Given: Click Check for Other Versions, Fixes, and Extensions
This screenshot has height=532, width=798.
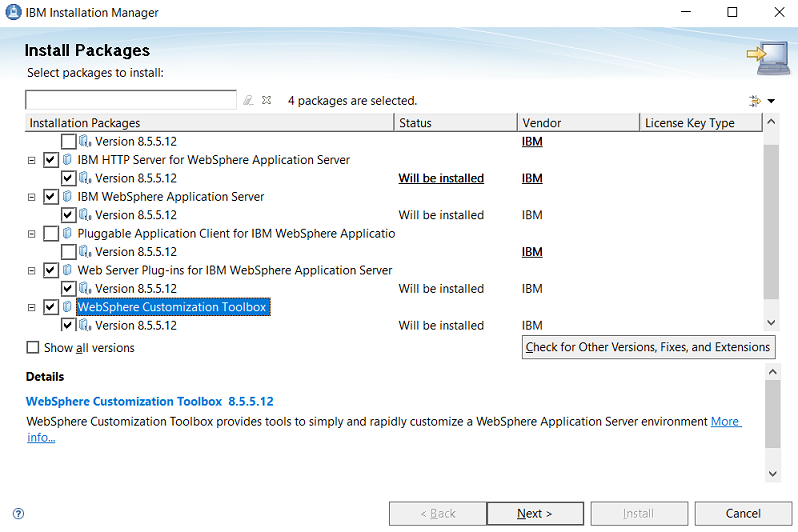Looking at the screenshot, I should click(x=648, y=347).
